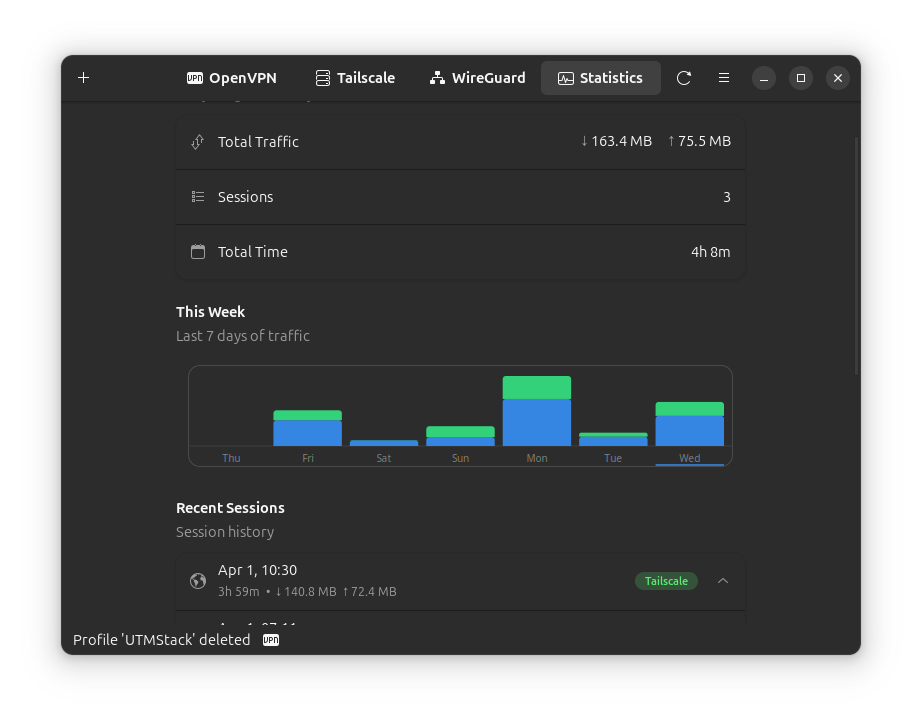Click the green Tailscale badge
Screen dimensions: 922x722
(666, 581)
